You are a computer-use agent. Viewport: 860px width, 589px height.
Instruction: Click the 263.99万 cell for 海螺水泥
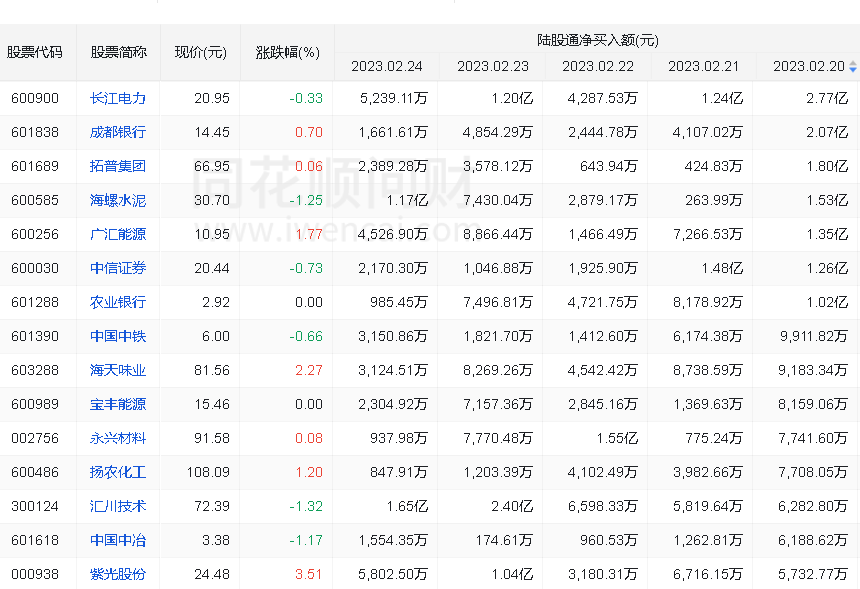tap(714, 200)
